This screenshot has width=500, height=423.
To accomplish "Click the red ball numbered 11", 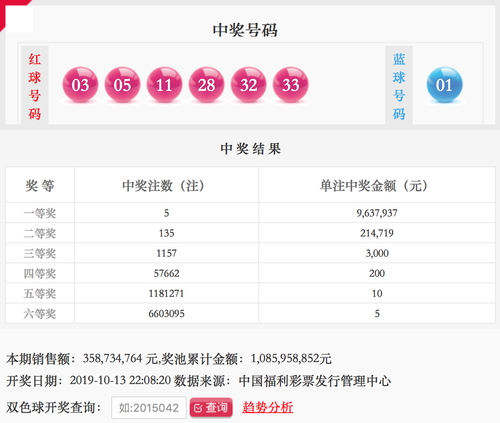I will pyautogui.click(x=164, y=85).
